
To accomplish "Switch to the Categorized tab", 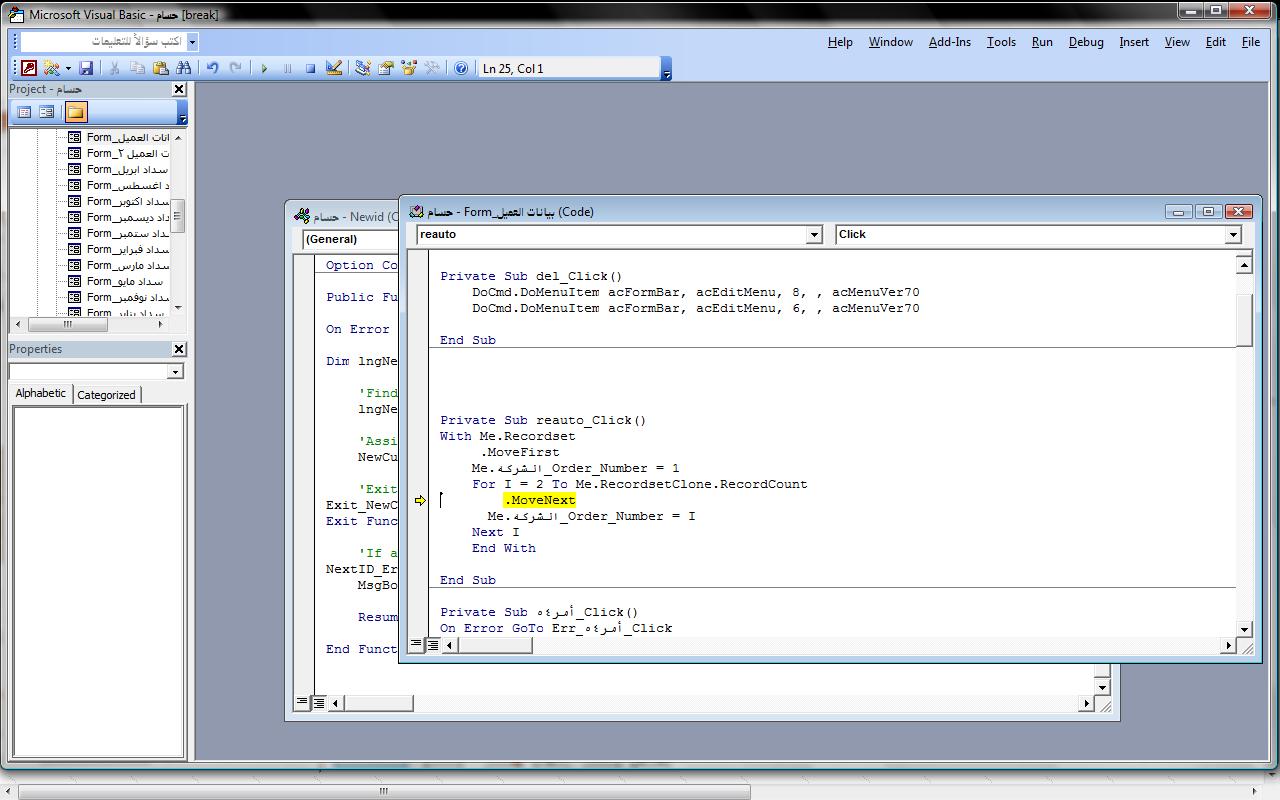I will [106, 395].
